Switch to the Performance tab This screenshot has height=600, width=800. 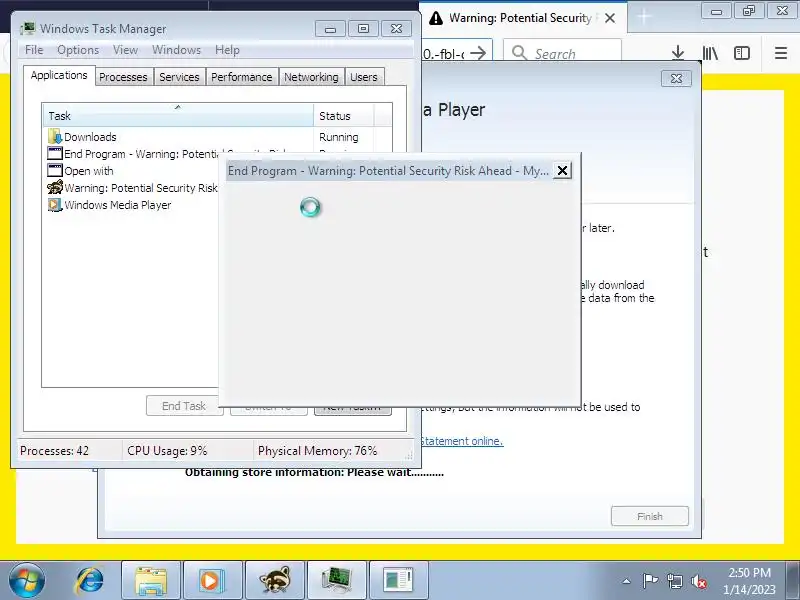tap(241, 77)
